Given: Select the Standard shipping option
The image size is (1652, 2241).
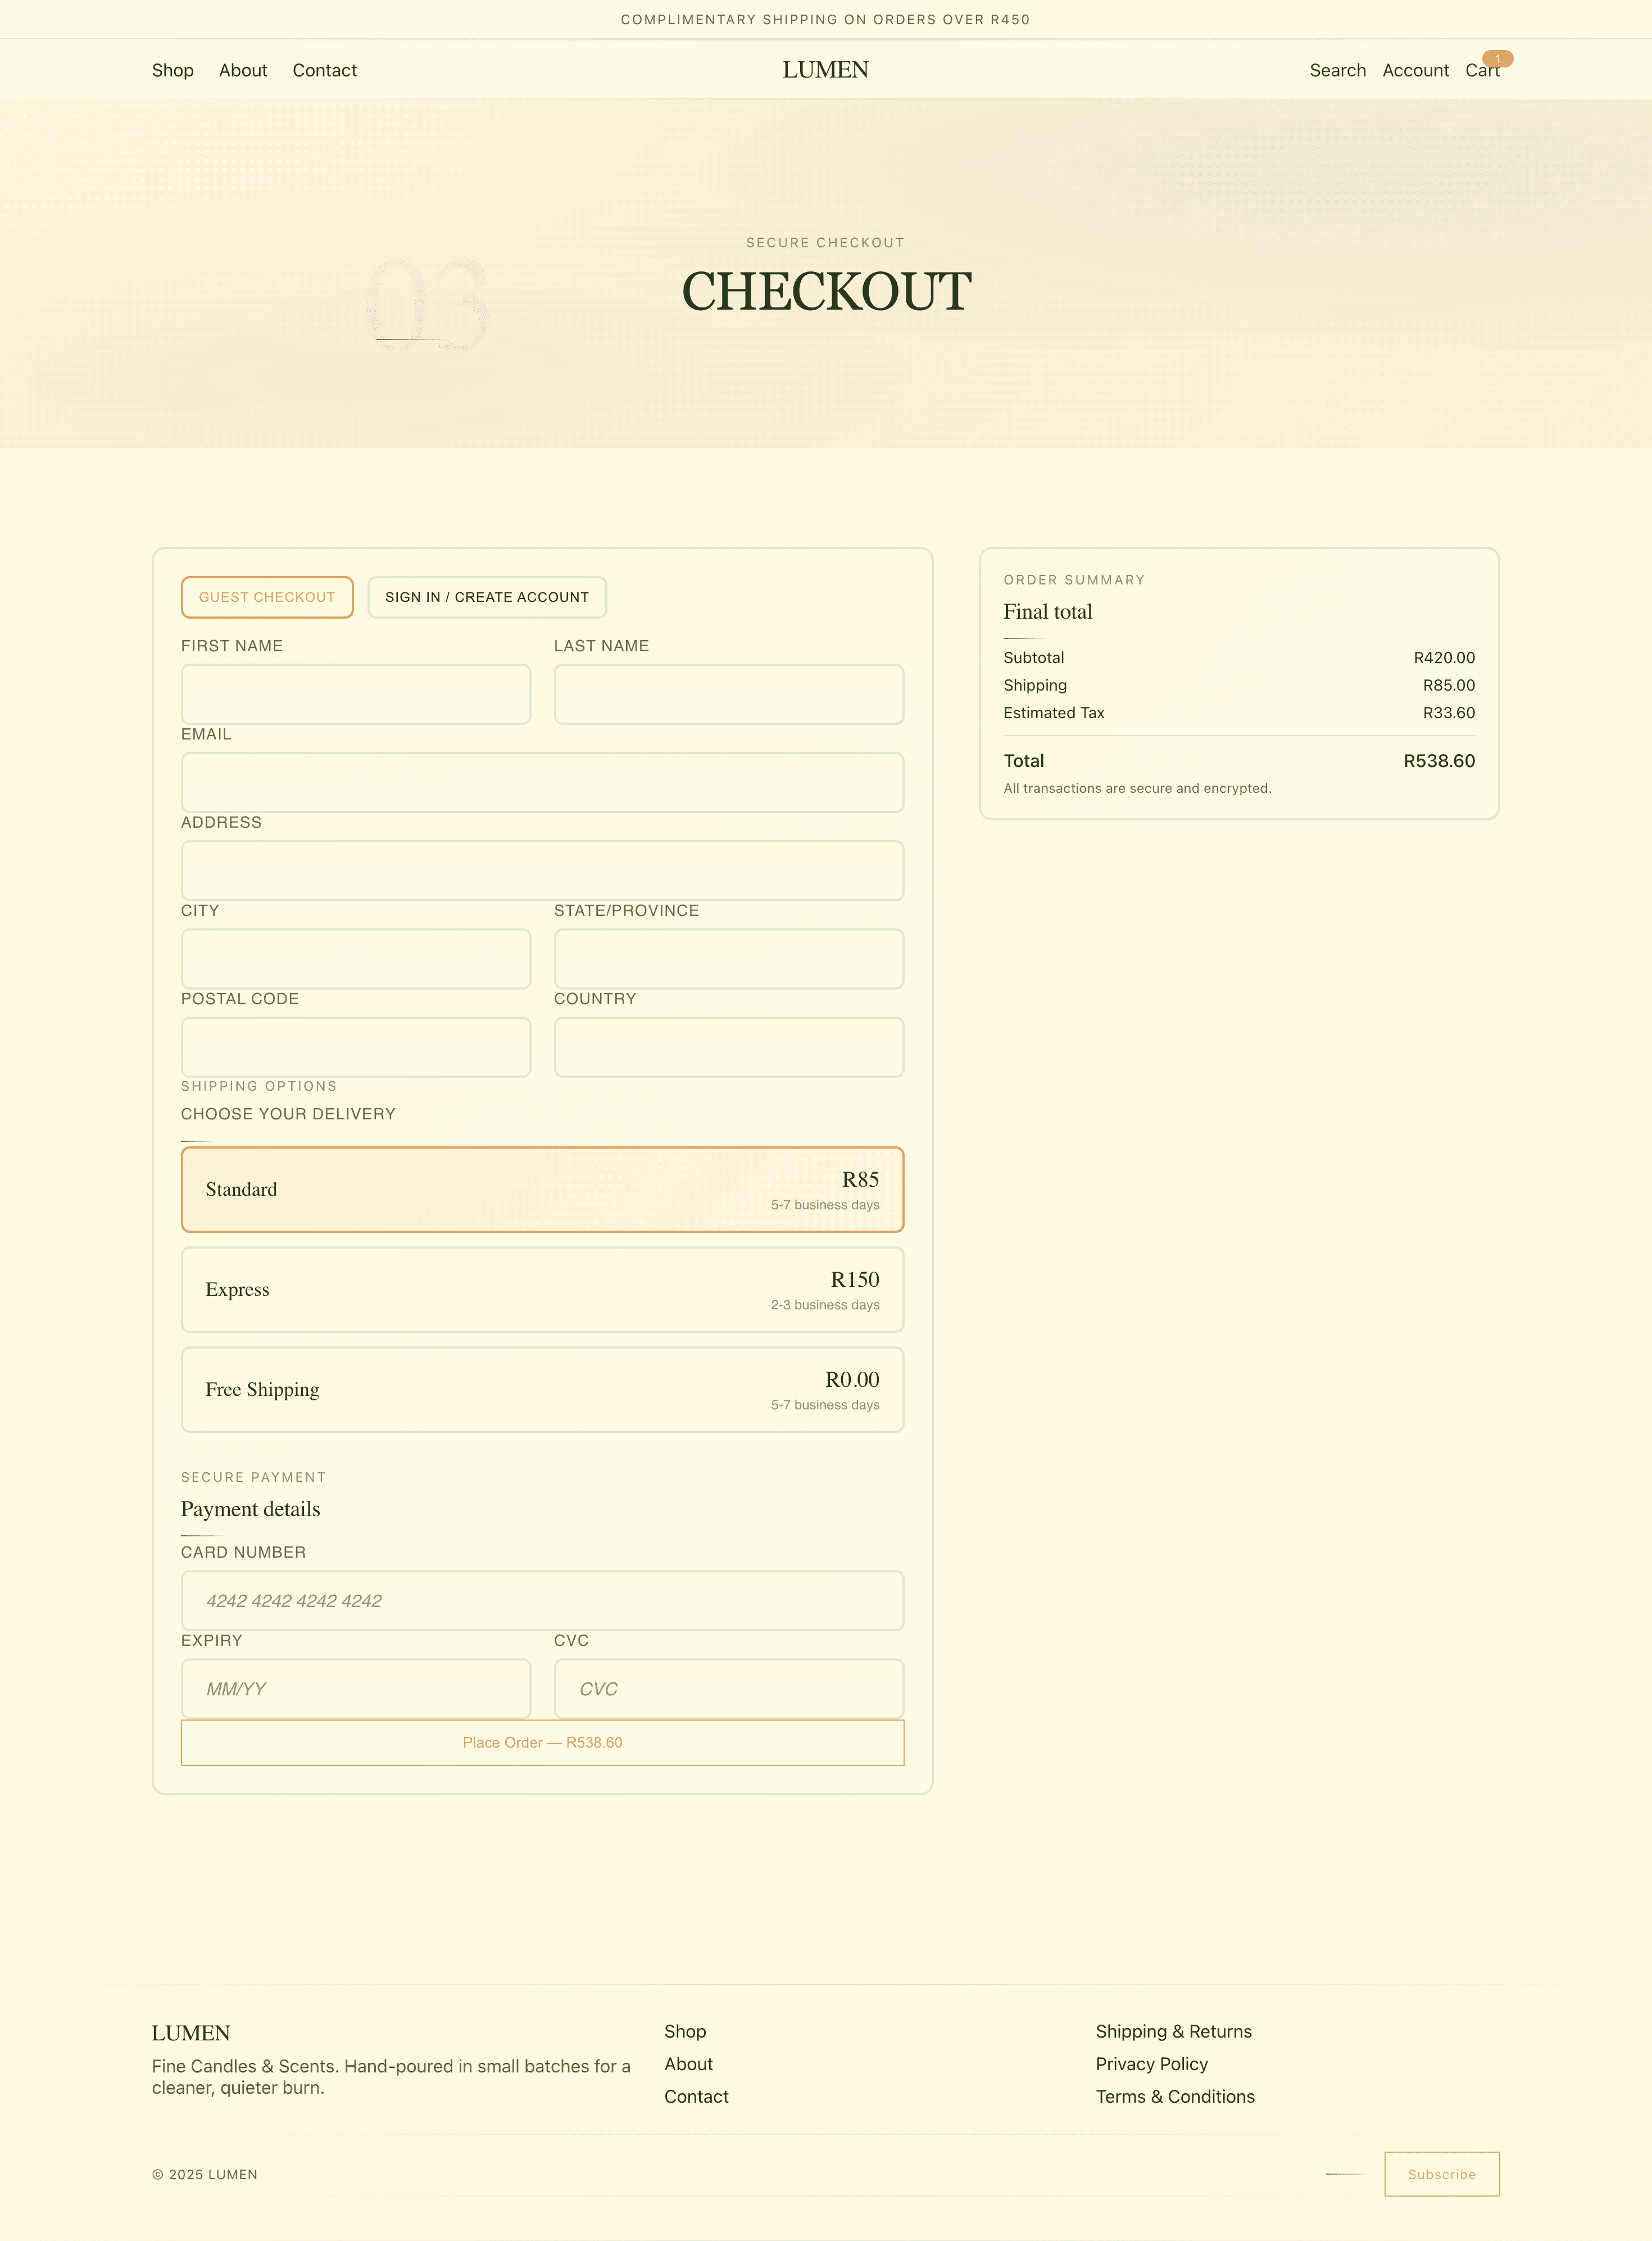Looking at the screenshot, I should point(542,1189).
